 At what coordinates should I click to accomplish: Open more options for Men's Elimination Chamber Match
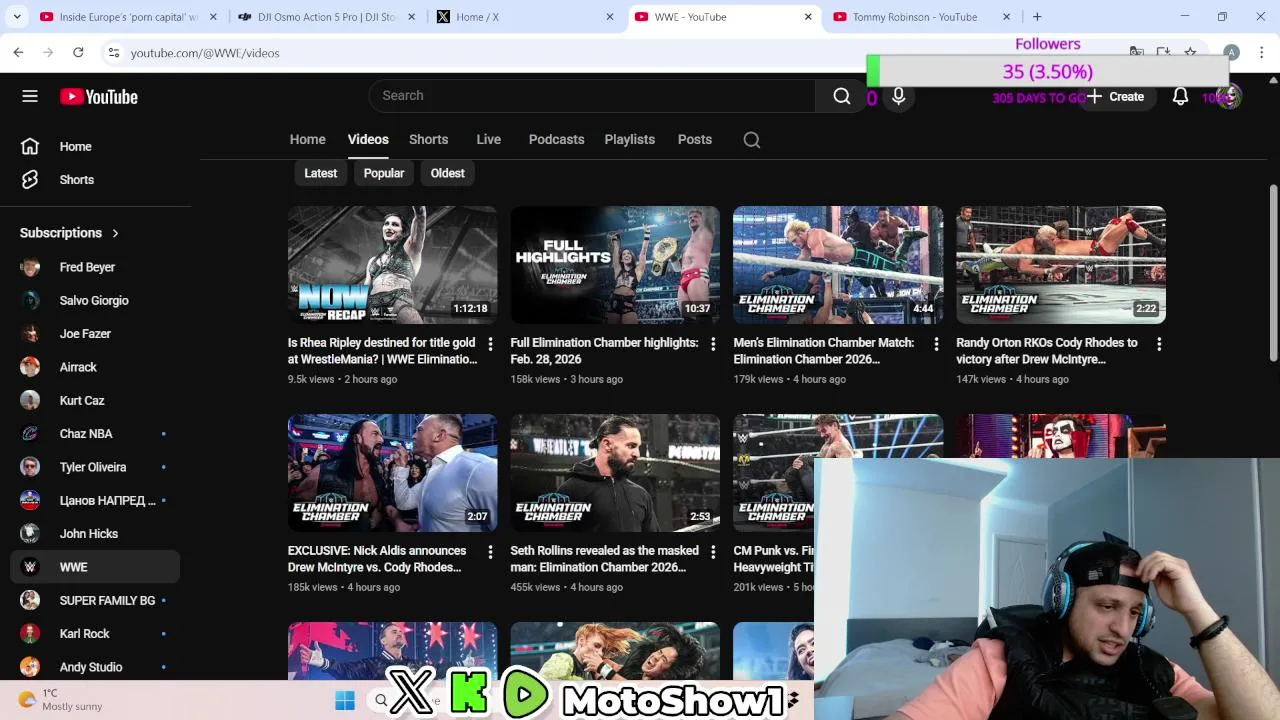pyautogui.click(x=936, y=344)
